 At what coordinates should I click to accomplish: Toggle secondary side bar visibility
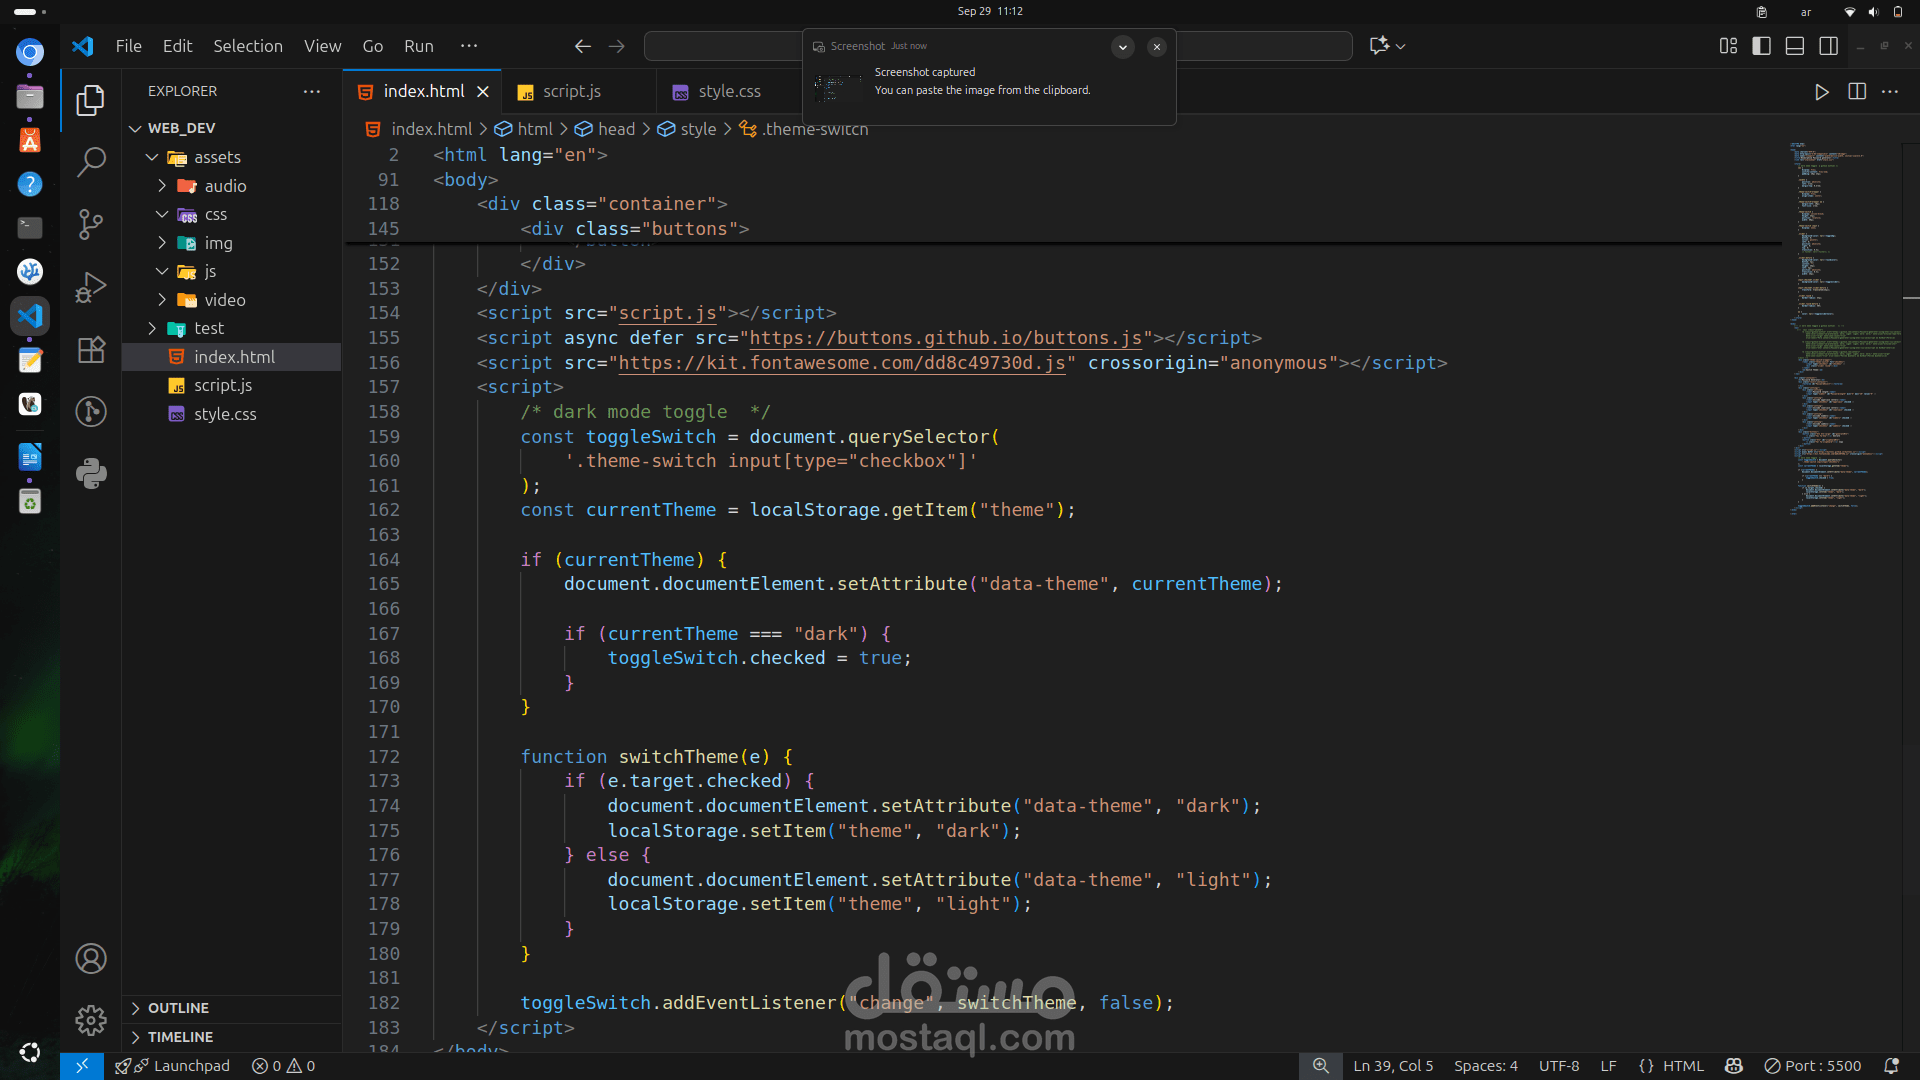coord(1829,46)
